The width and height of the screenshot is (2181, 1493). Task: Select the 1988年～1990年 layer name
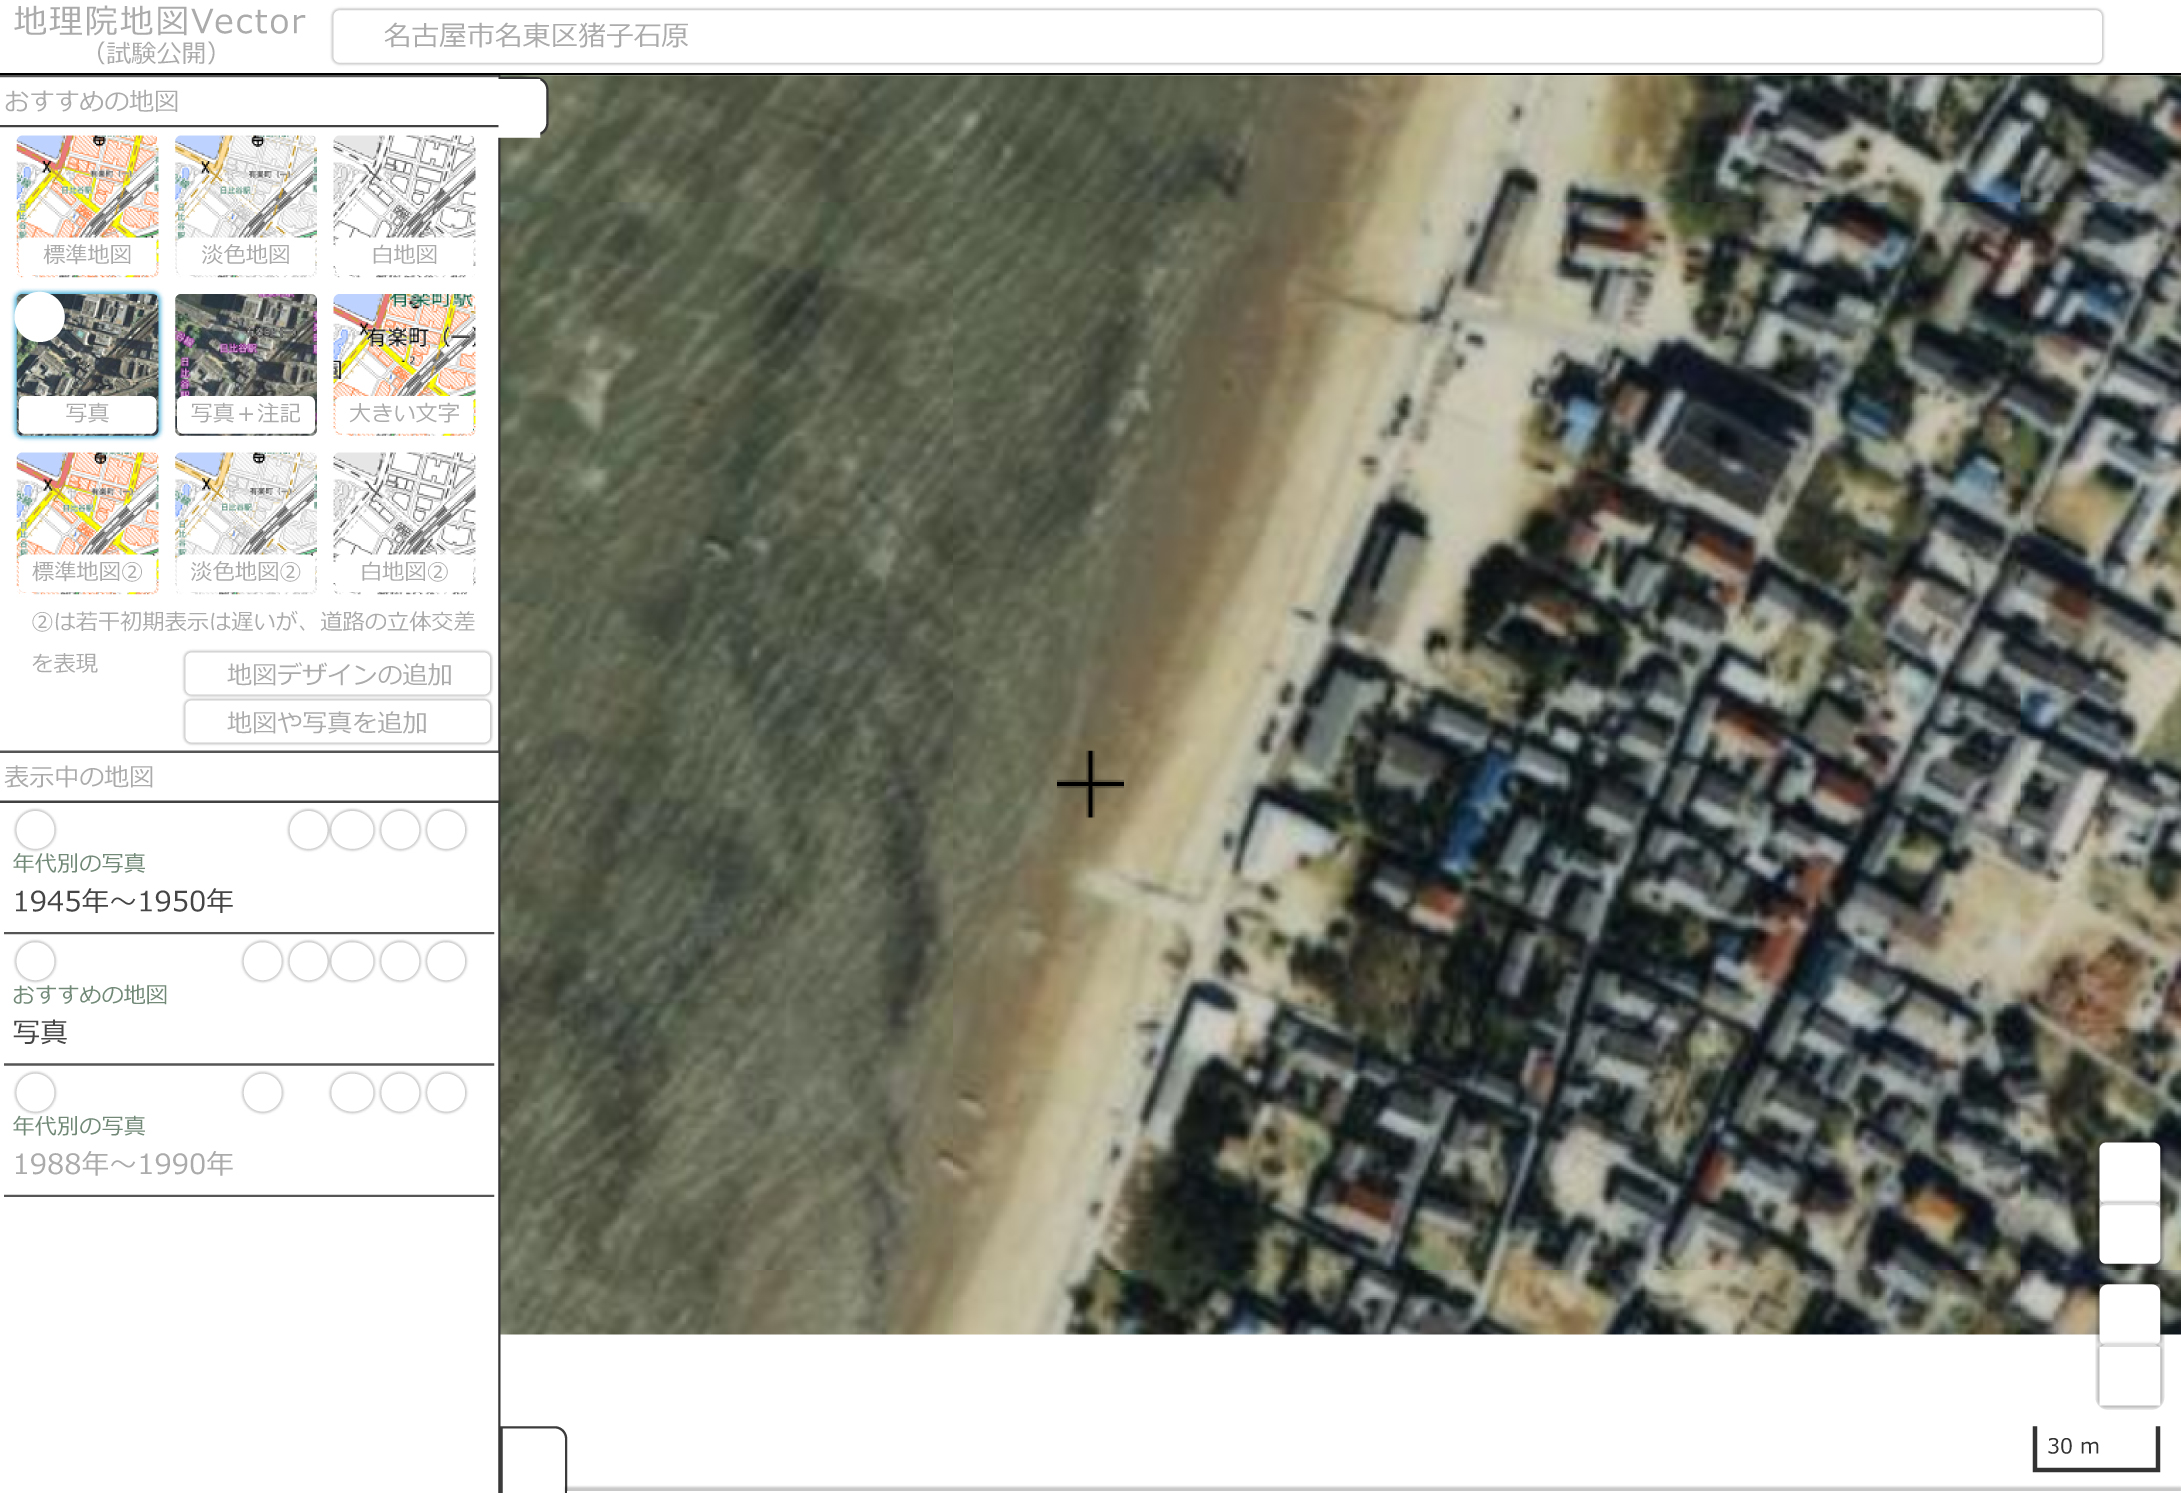tap(123, 1164)
